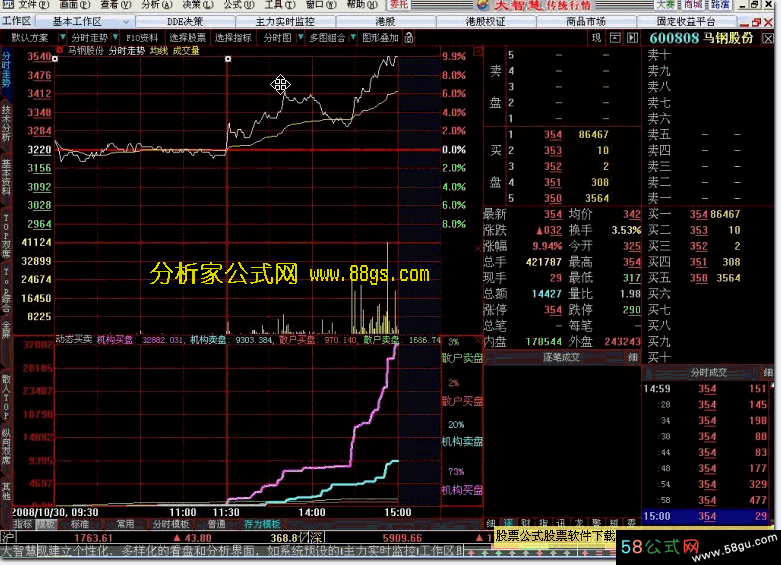Close the 600808 马钢股份 info panel
Screen dimensions: 781x565
point(768,38)
